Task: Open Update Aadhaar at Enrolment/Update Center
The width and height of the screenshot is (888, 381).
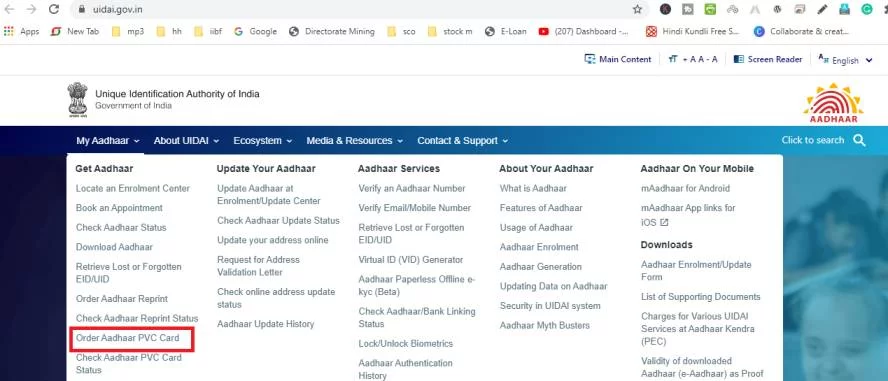Action: point(269,195)
